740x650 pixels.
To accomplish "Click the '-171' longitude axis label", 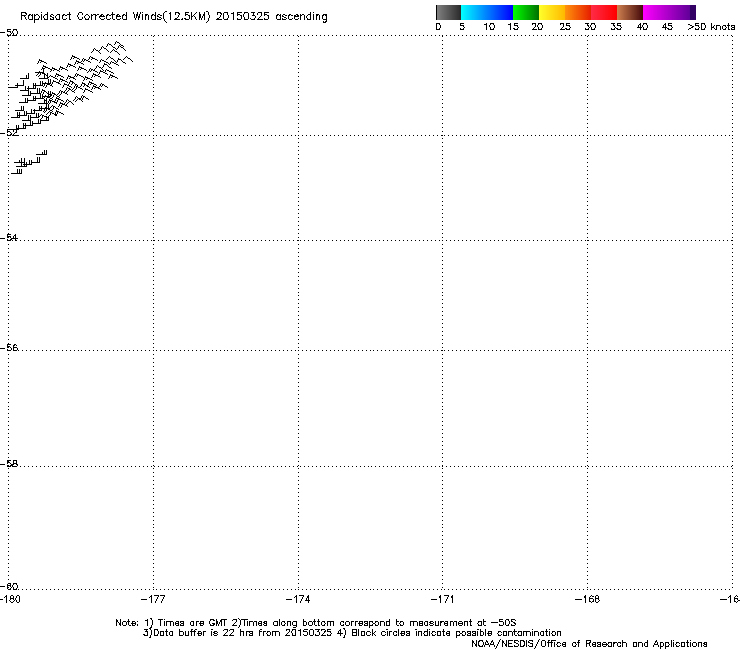I will 443,599.
